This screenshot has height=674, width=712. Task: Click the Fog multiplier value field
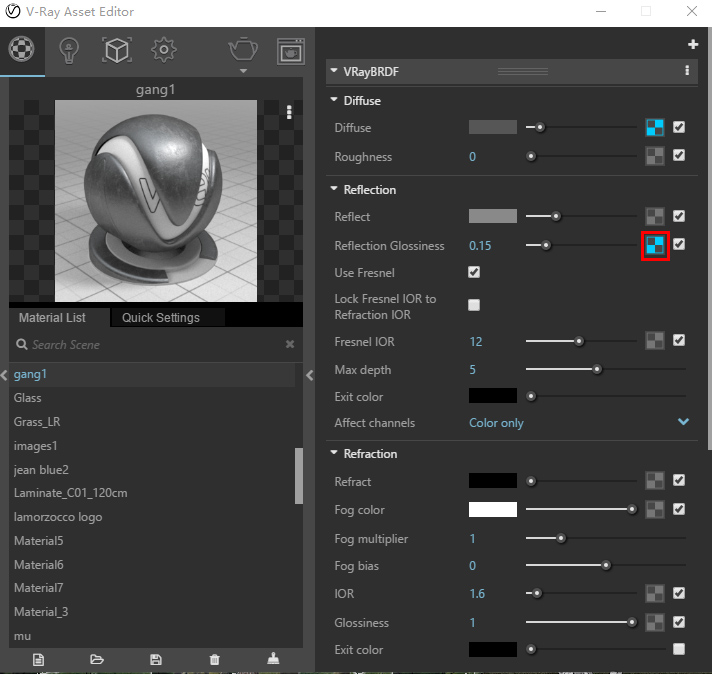[x=473, y=539]
